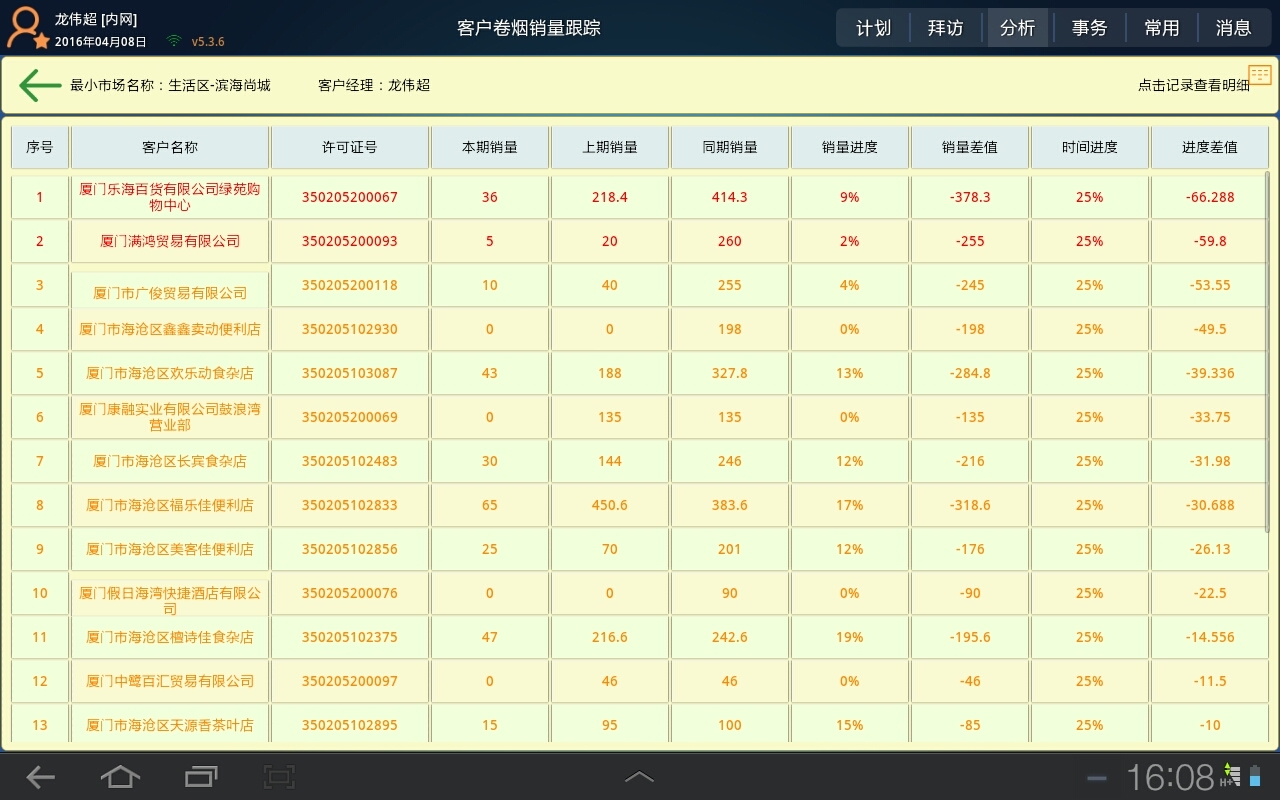Screen dimensions: 1280x800
Task: Select customer 厦门康融实业有限公司鼓浪湾营业部
Action: [170, 417]
